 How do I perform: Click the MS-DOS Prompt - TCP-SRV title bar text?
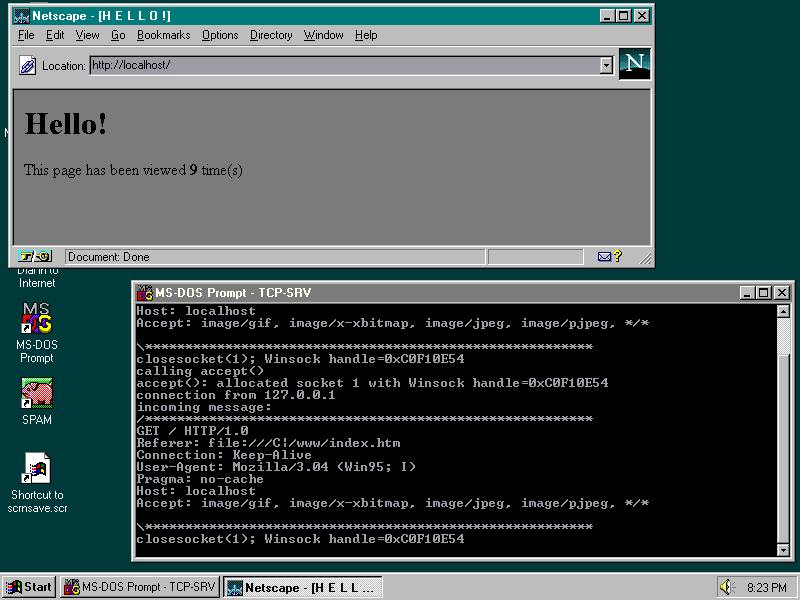(233, 293)
